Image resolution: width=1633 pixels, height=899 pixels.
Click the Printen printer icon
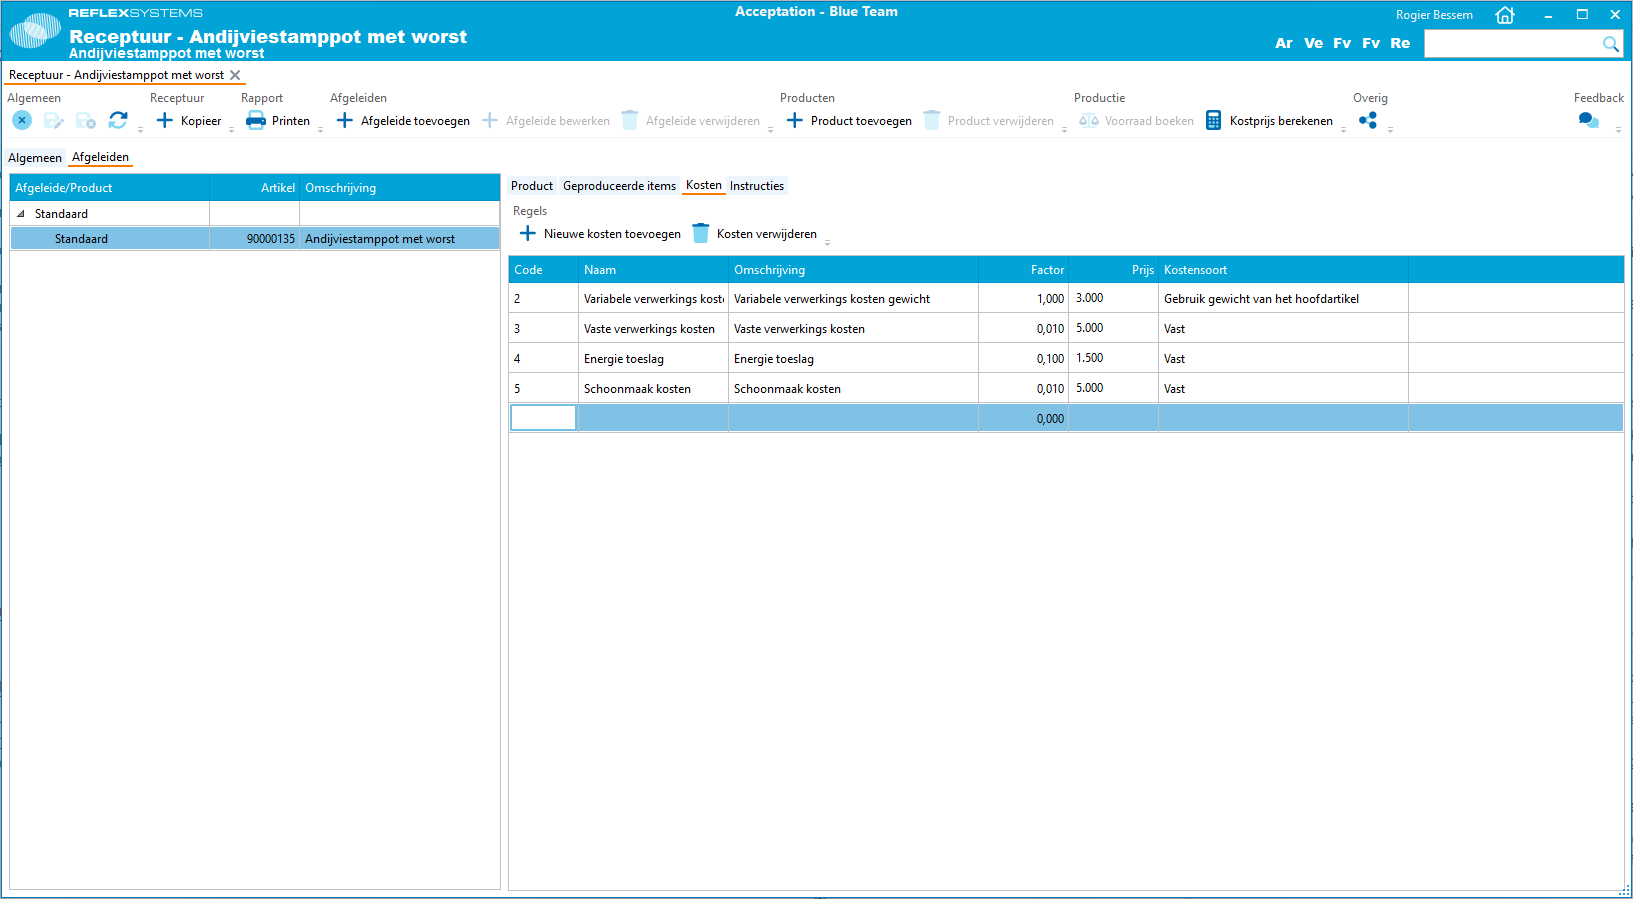256,121
